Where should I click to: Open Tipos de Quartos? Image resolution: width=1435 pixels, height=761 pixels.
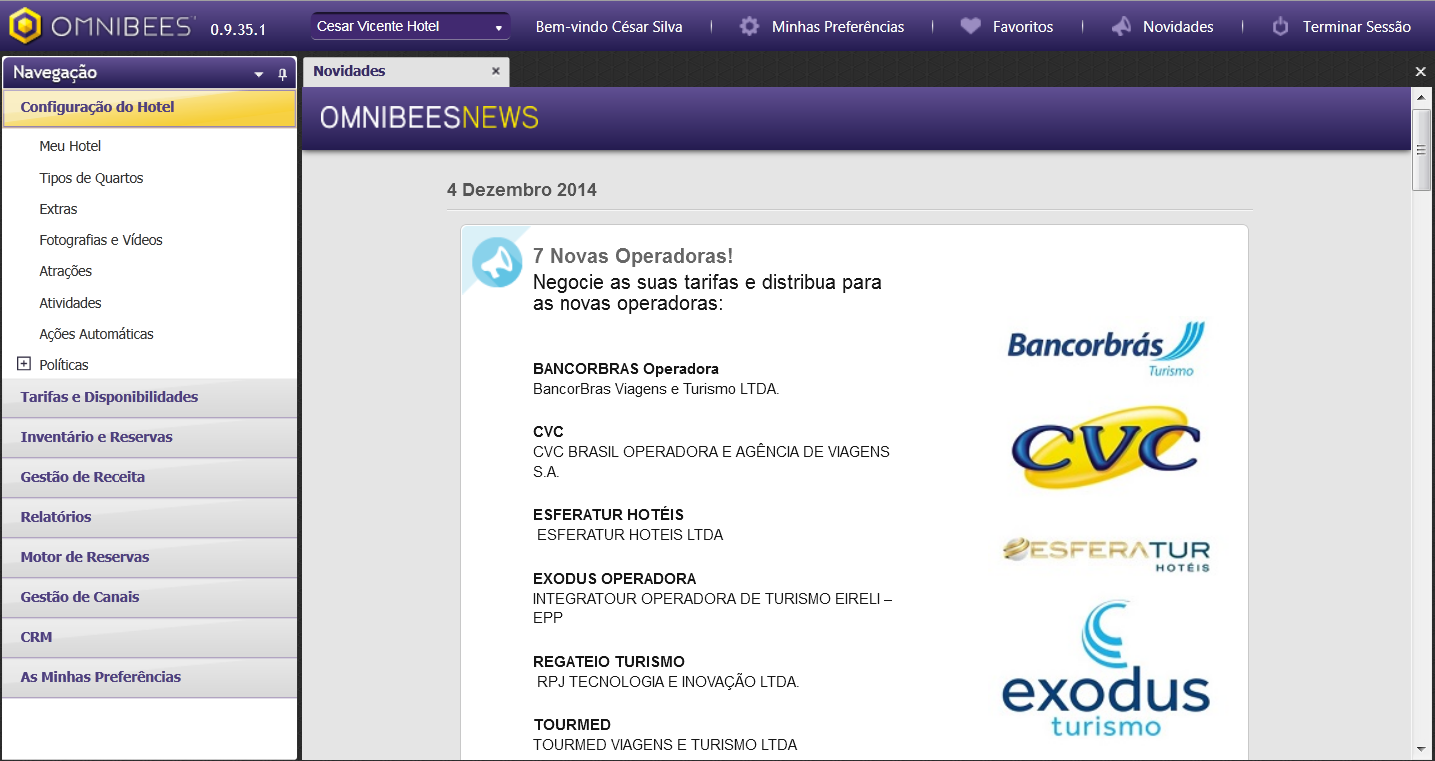pos(91,178)
